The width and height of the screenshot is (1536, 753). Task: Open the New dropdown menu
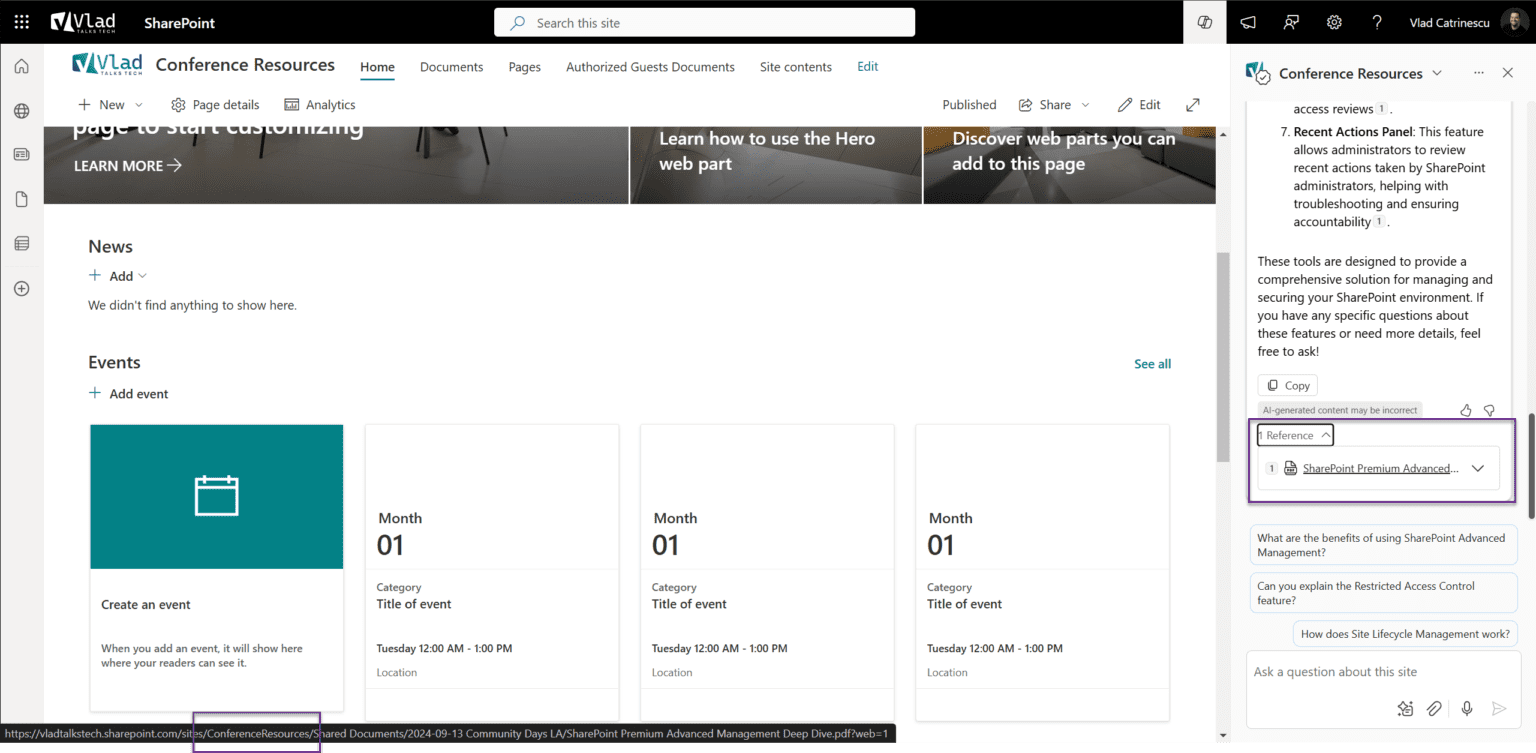point(110,104)
